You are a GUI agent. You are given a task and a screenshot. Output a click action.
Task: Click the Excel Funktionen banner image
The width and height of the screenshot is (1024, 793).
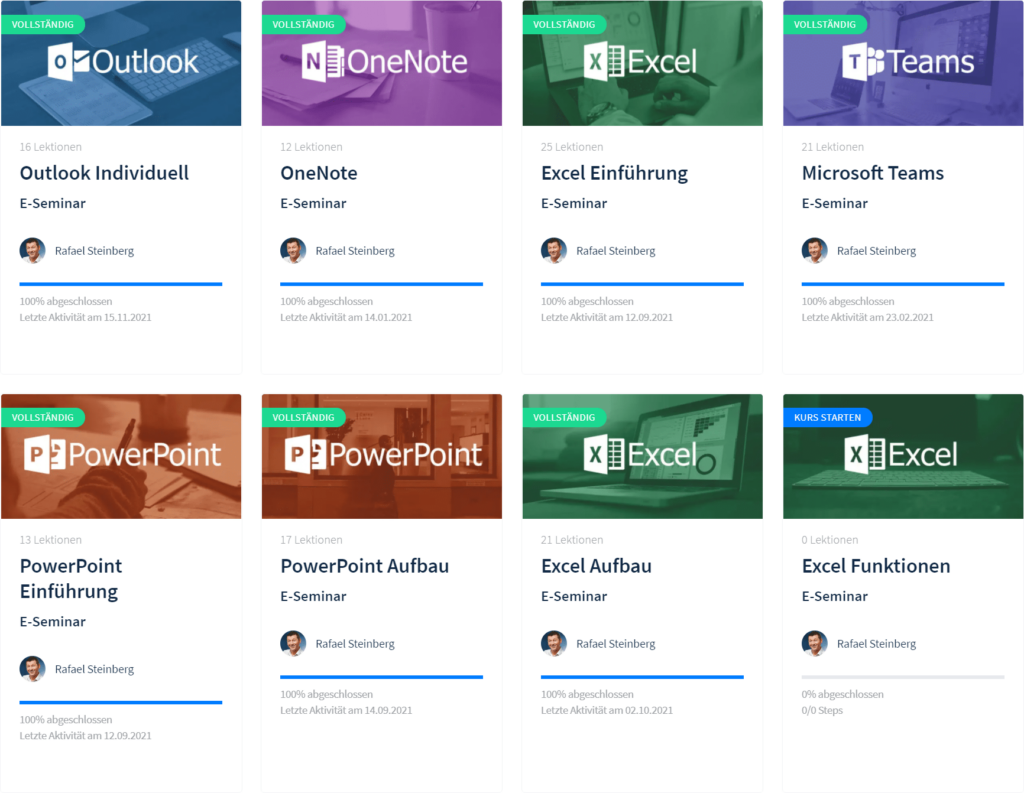[x=903, y=456]
